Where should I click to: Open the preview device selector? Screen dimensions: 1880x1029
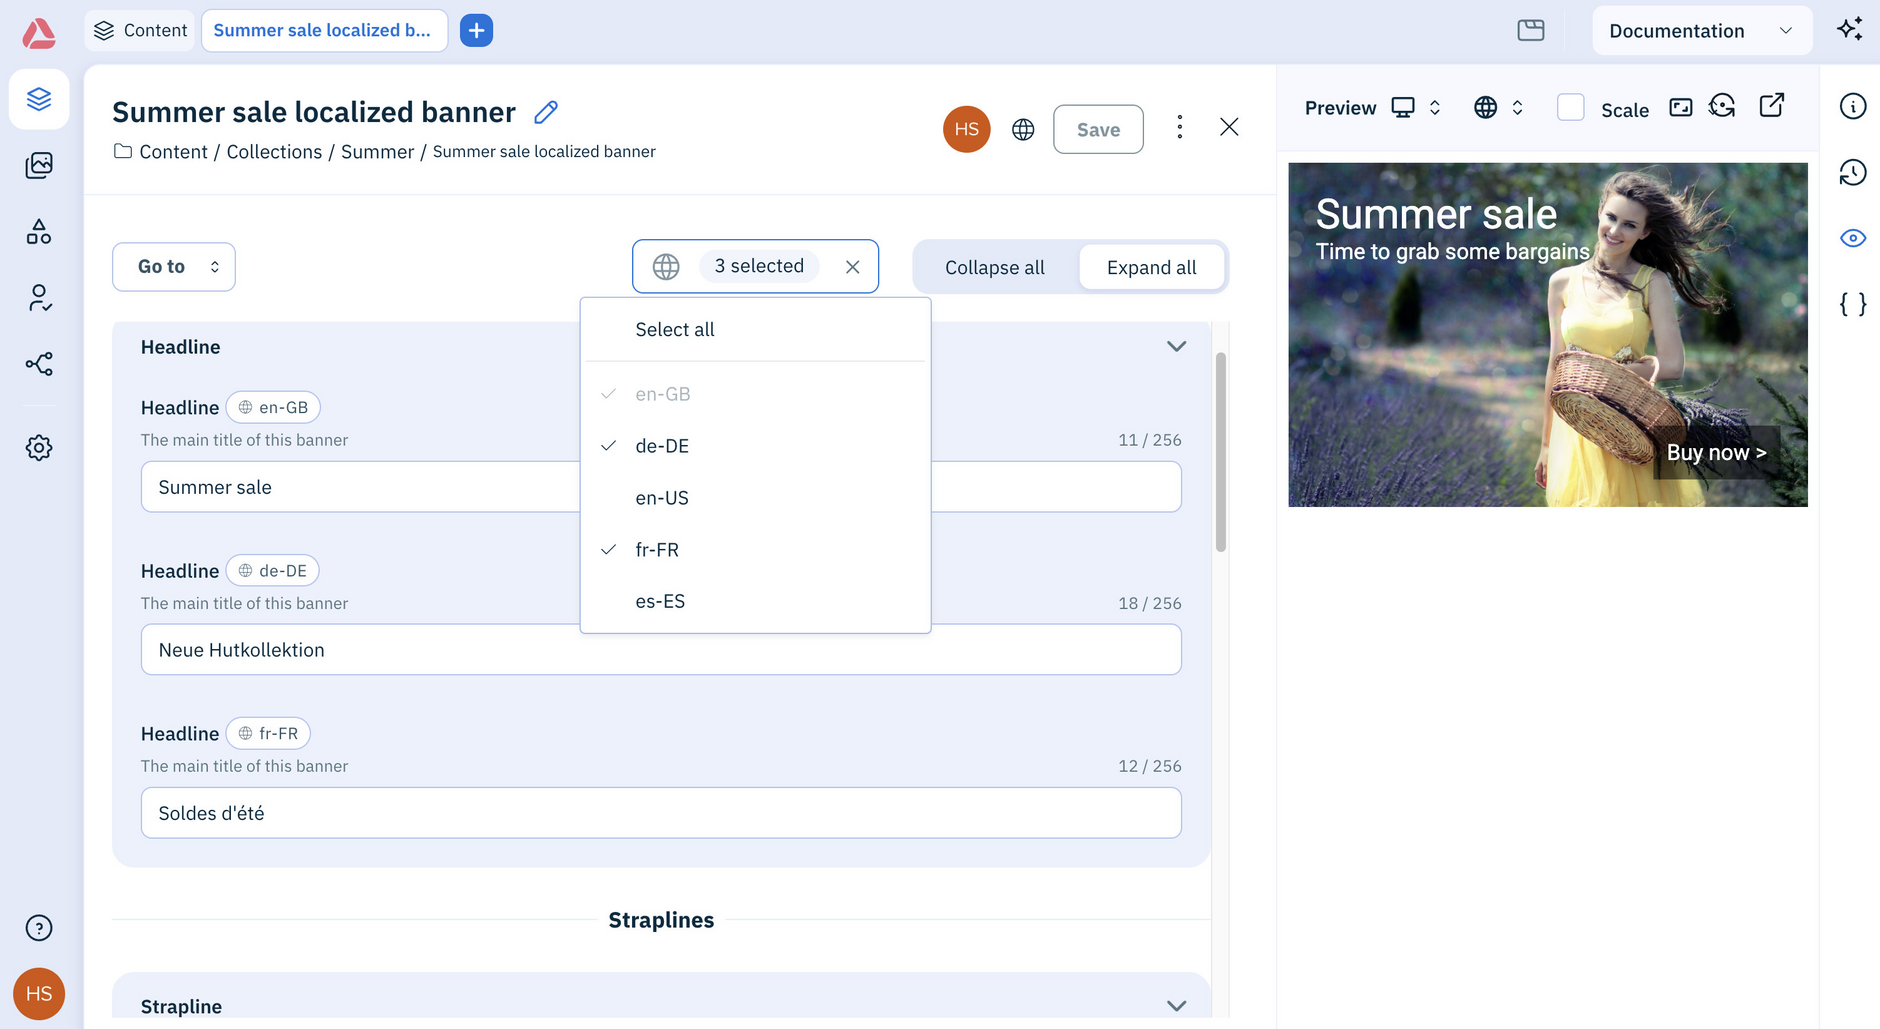[1416, 107]
